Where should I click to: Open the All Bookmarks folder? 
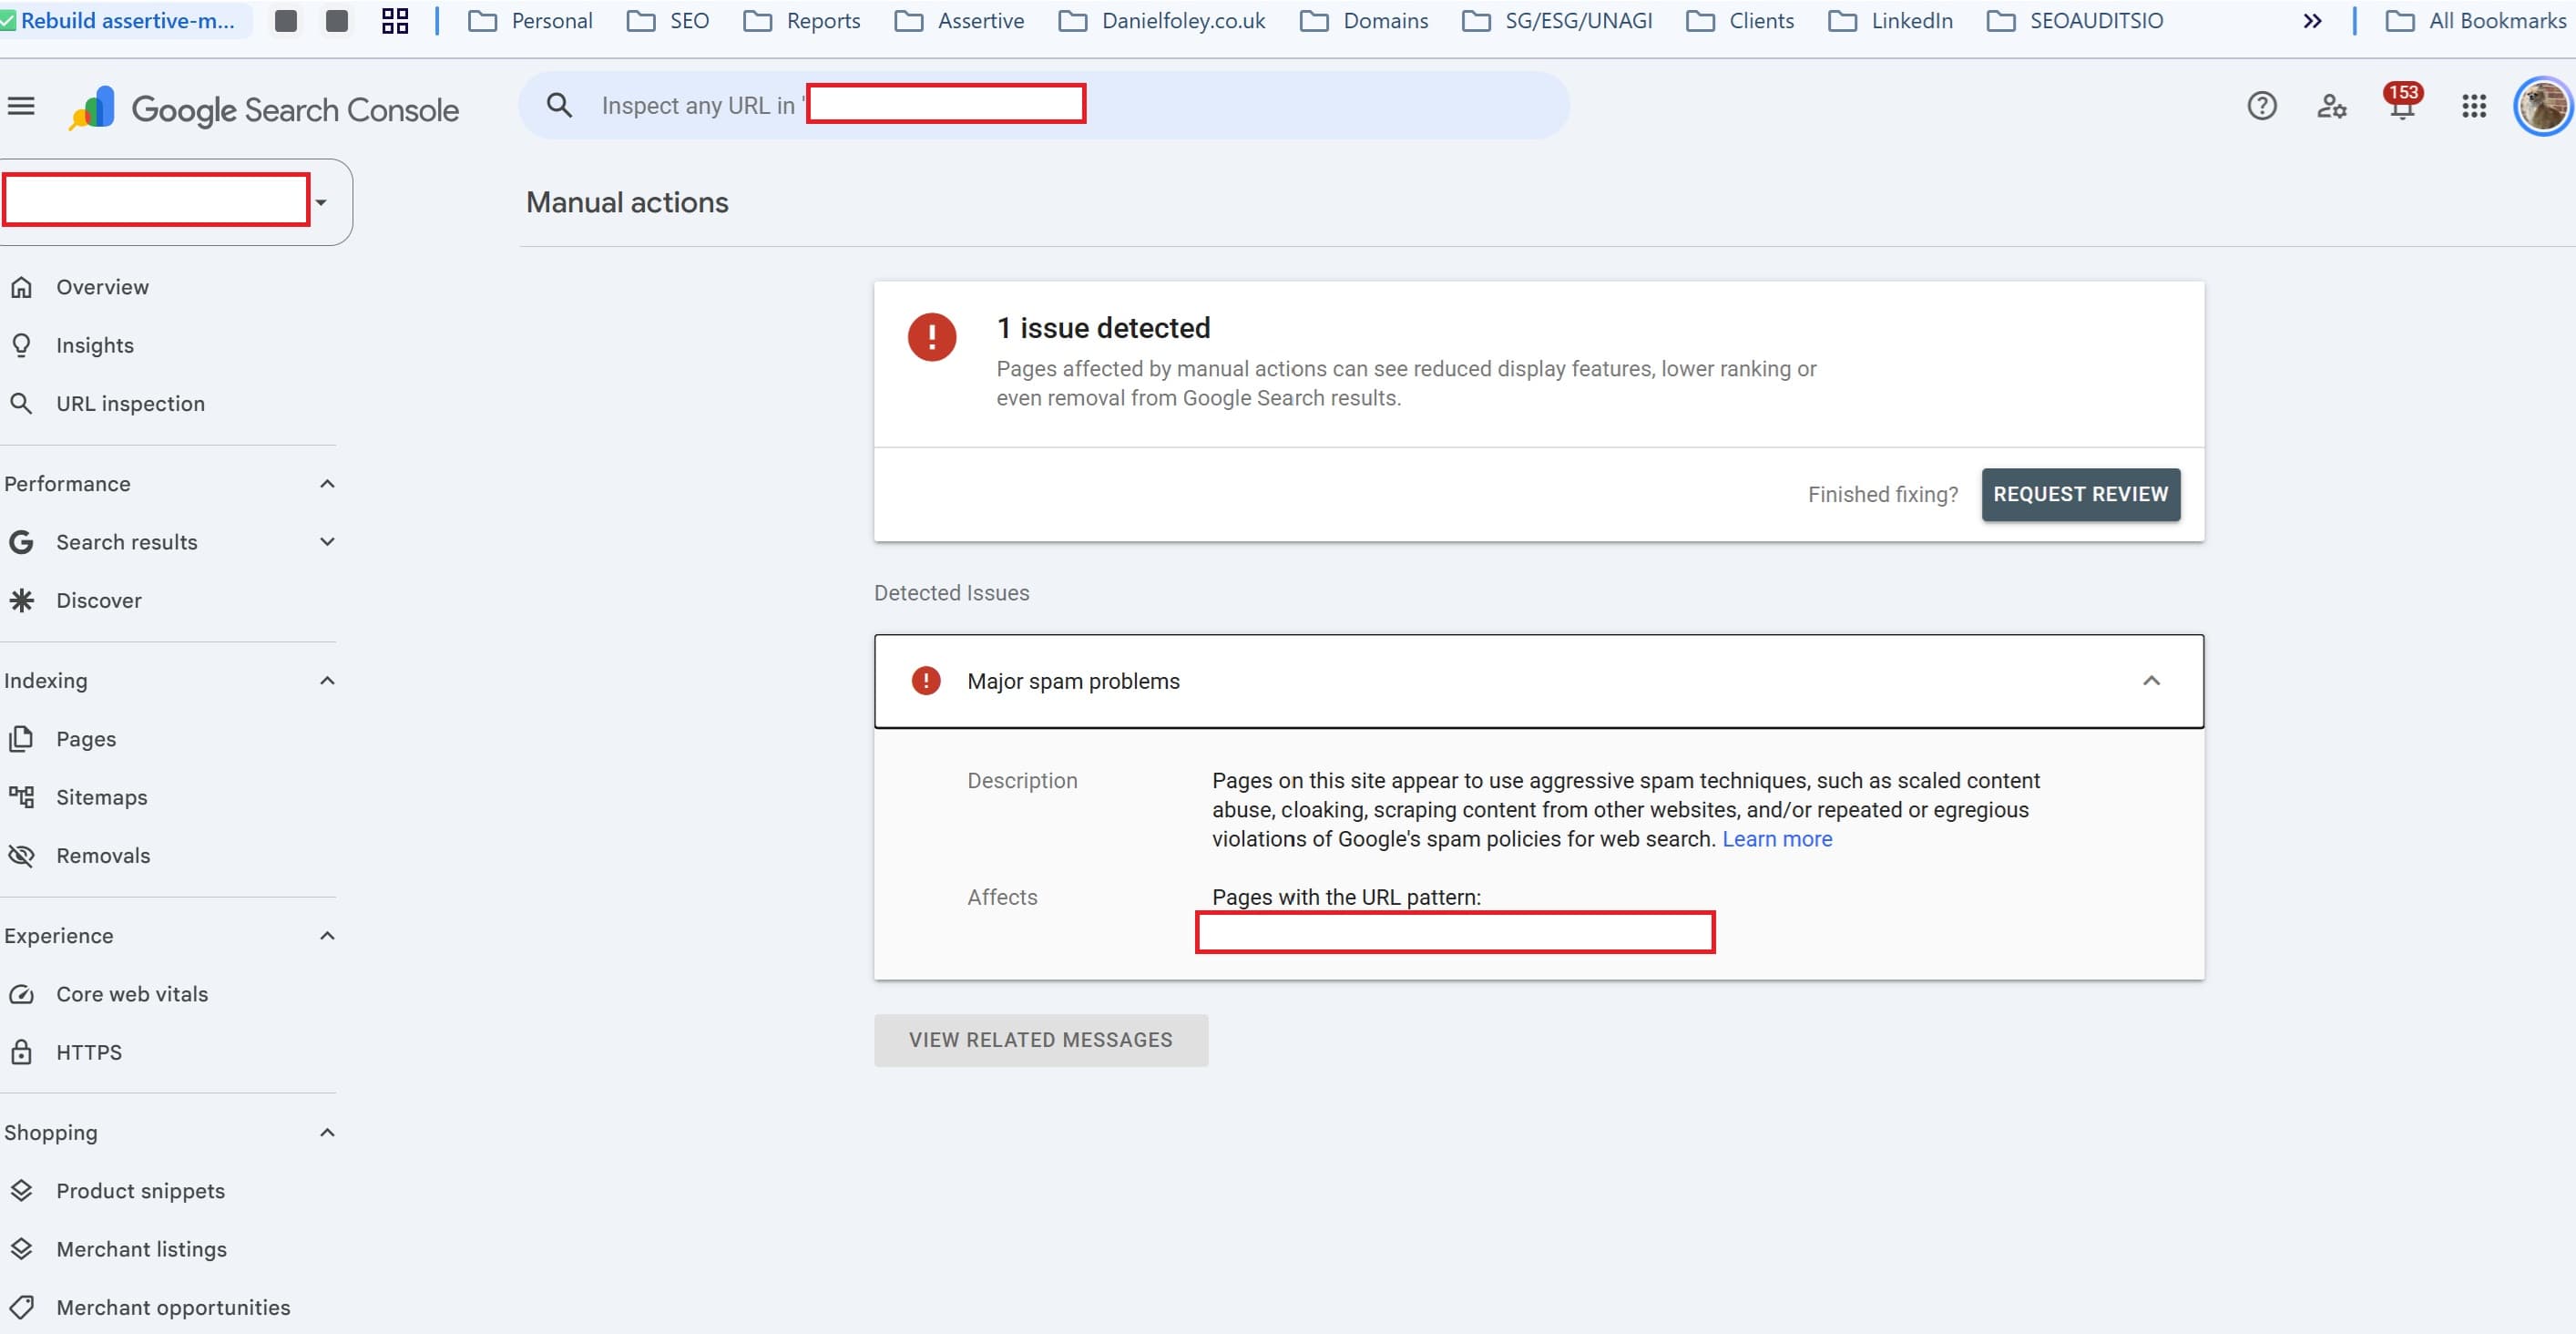pyautogui.click(x=2474, y=21)
